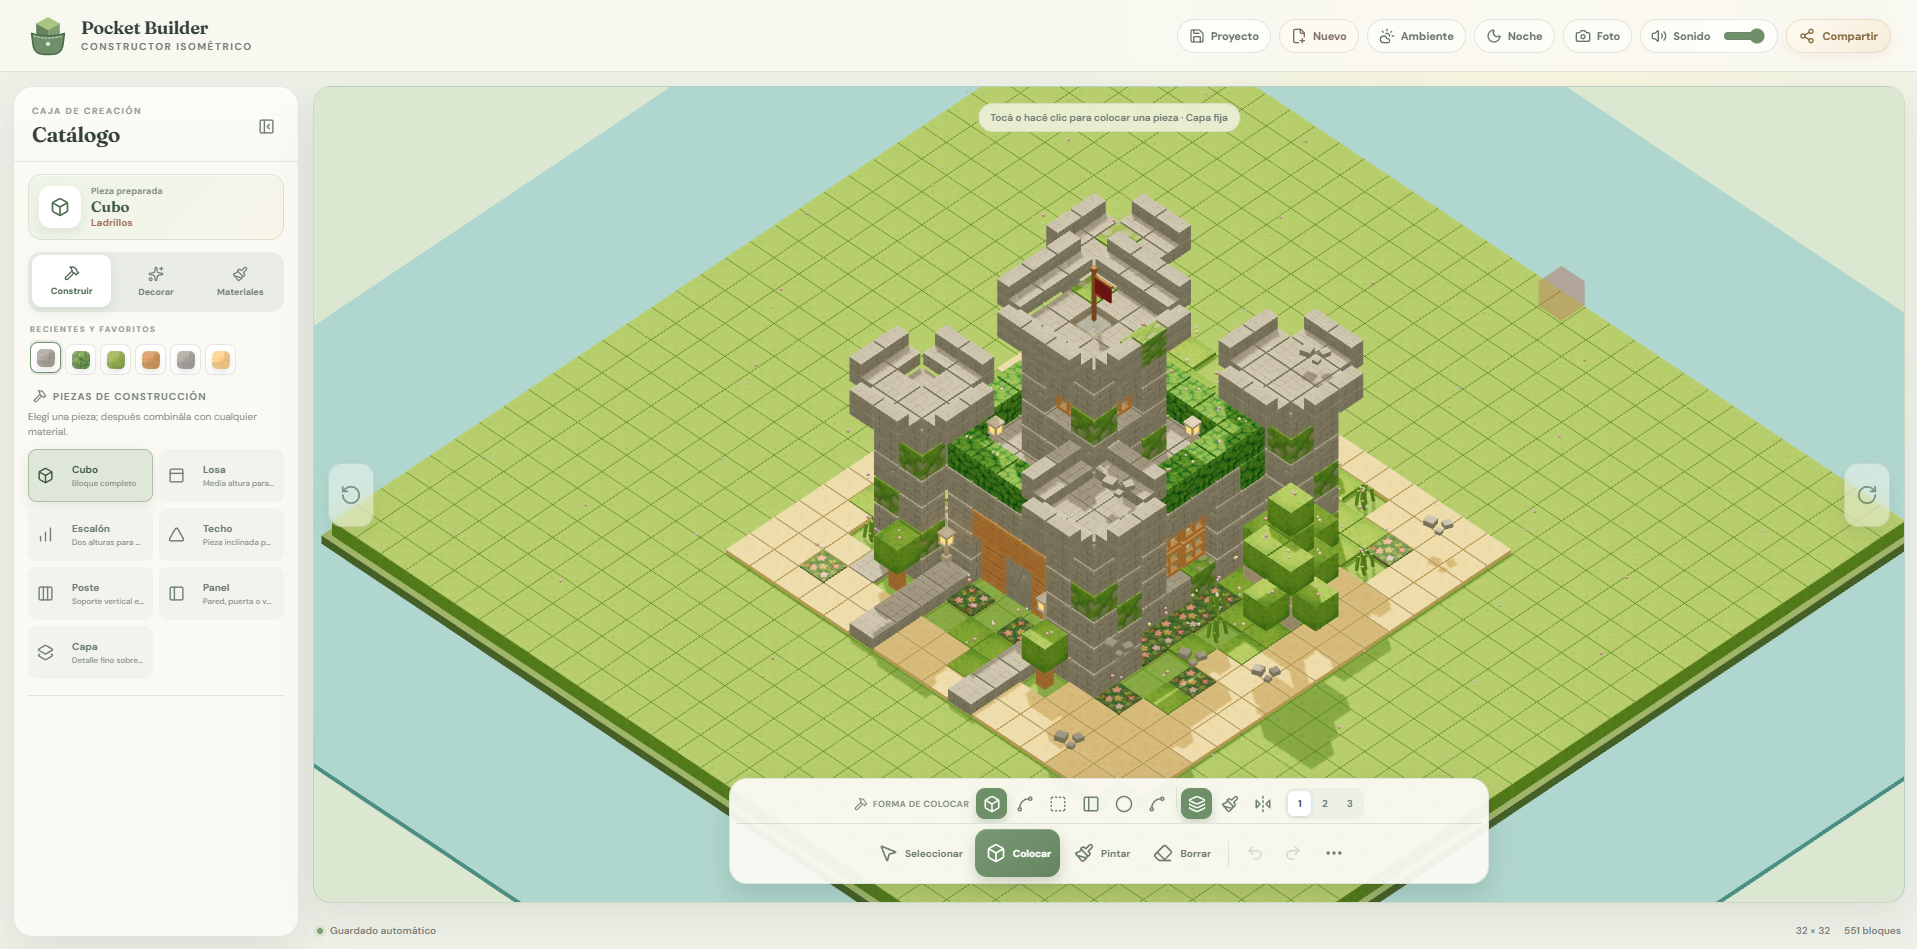Screen dimensions: 1917x949
Task: Select the stone brick recent material swatch
Action: pos(46,358)
